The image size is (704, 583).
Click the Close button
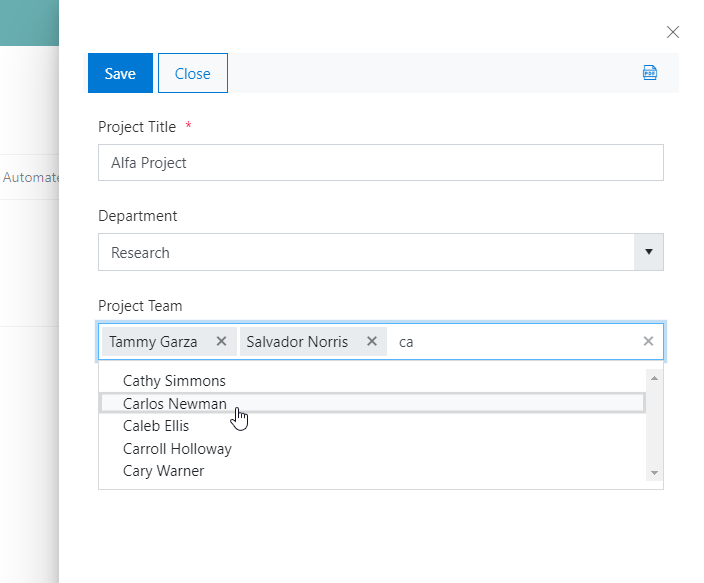[x=193, y=73]
